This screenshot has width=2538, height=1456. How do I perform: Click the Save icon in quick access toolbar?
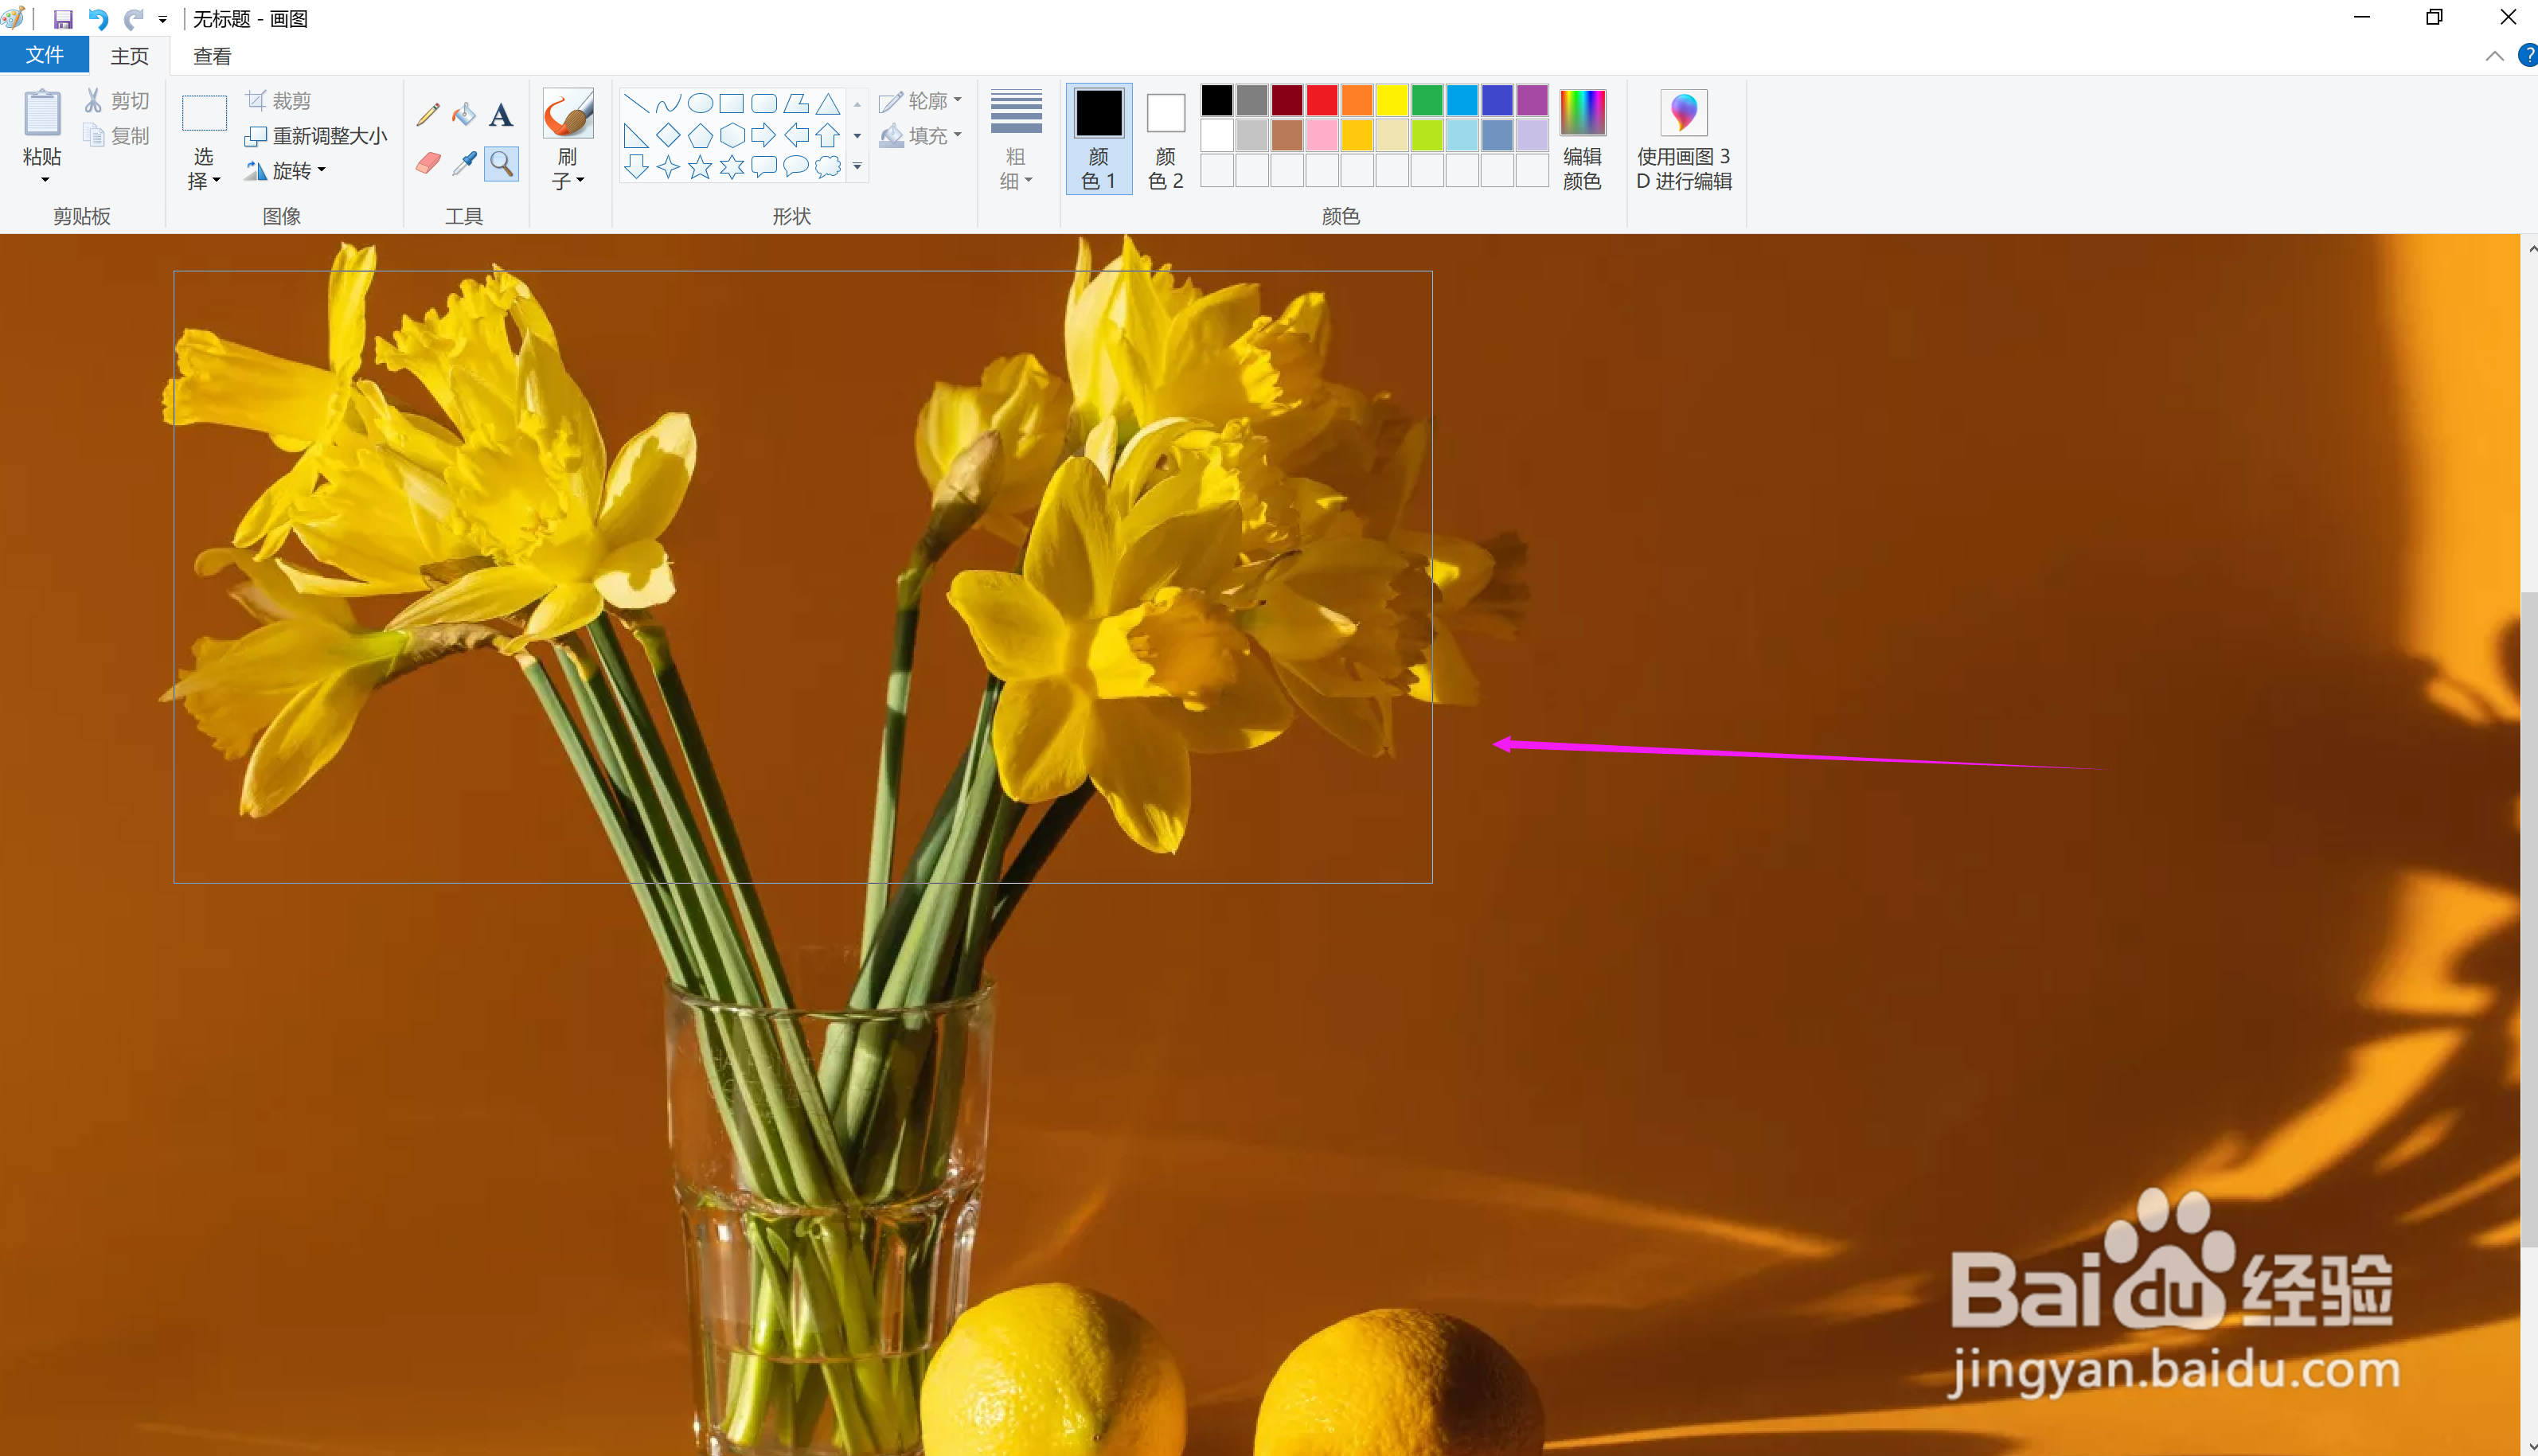pos(62,19)
